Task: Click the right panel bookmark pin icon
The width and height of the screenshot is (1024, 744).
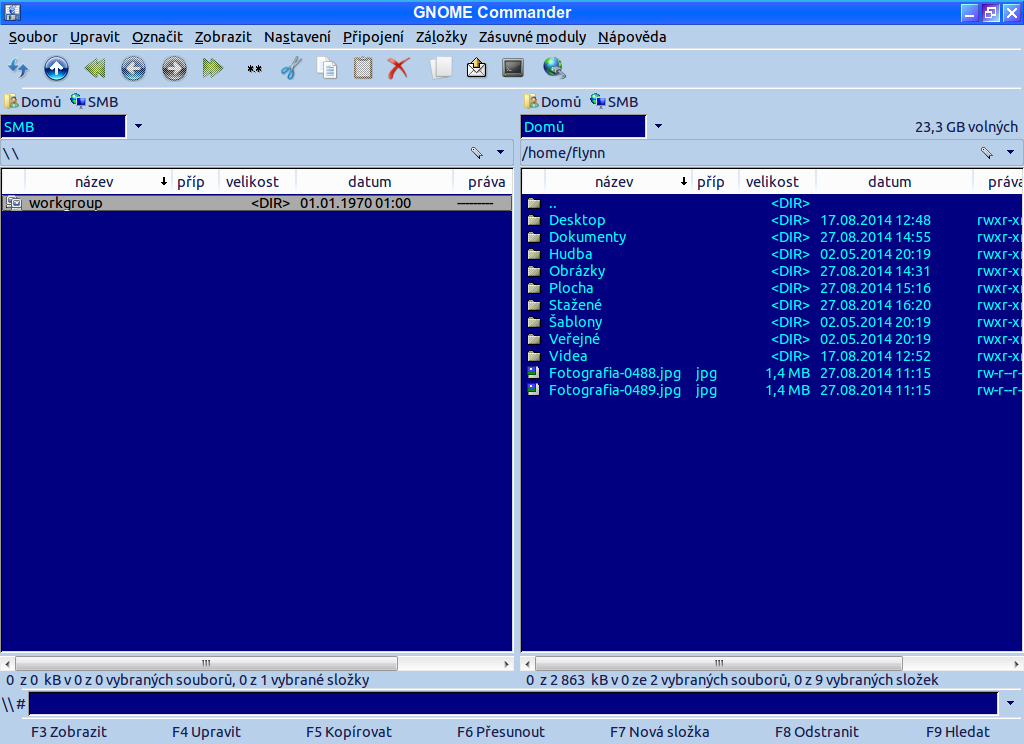Action: point(987,153)
